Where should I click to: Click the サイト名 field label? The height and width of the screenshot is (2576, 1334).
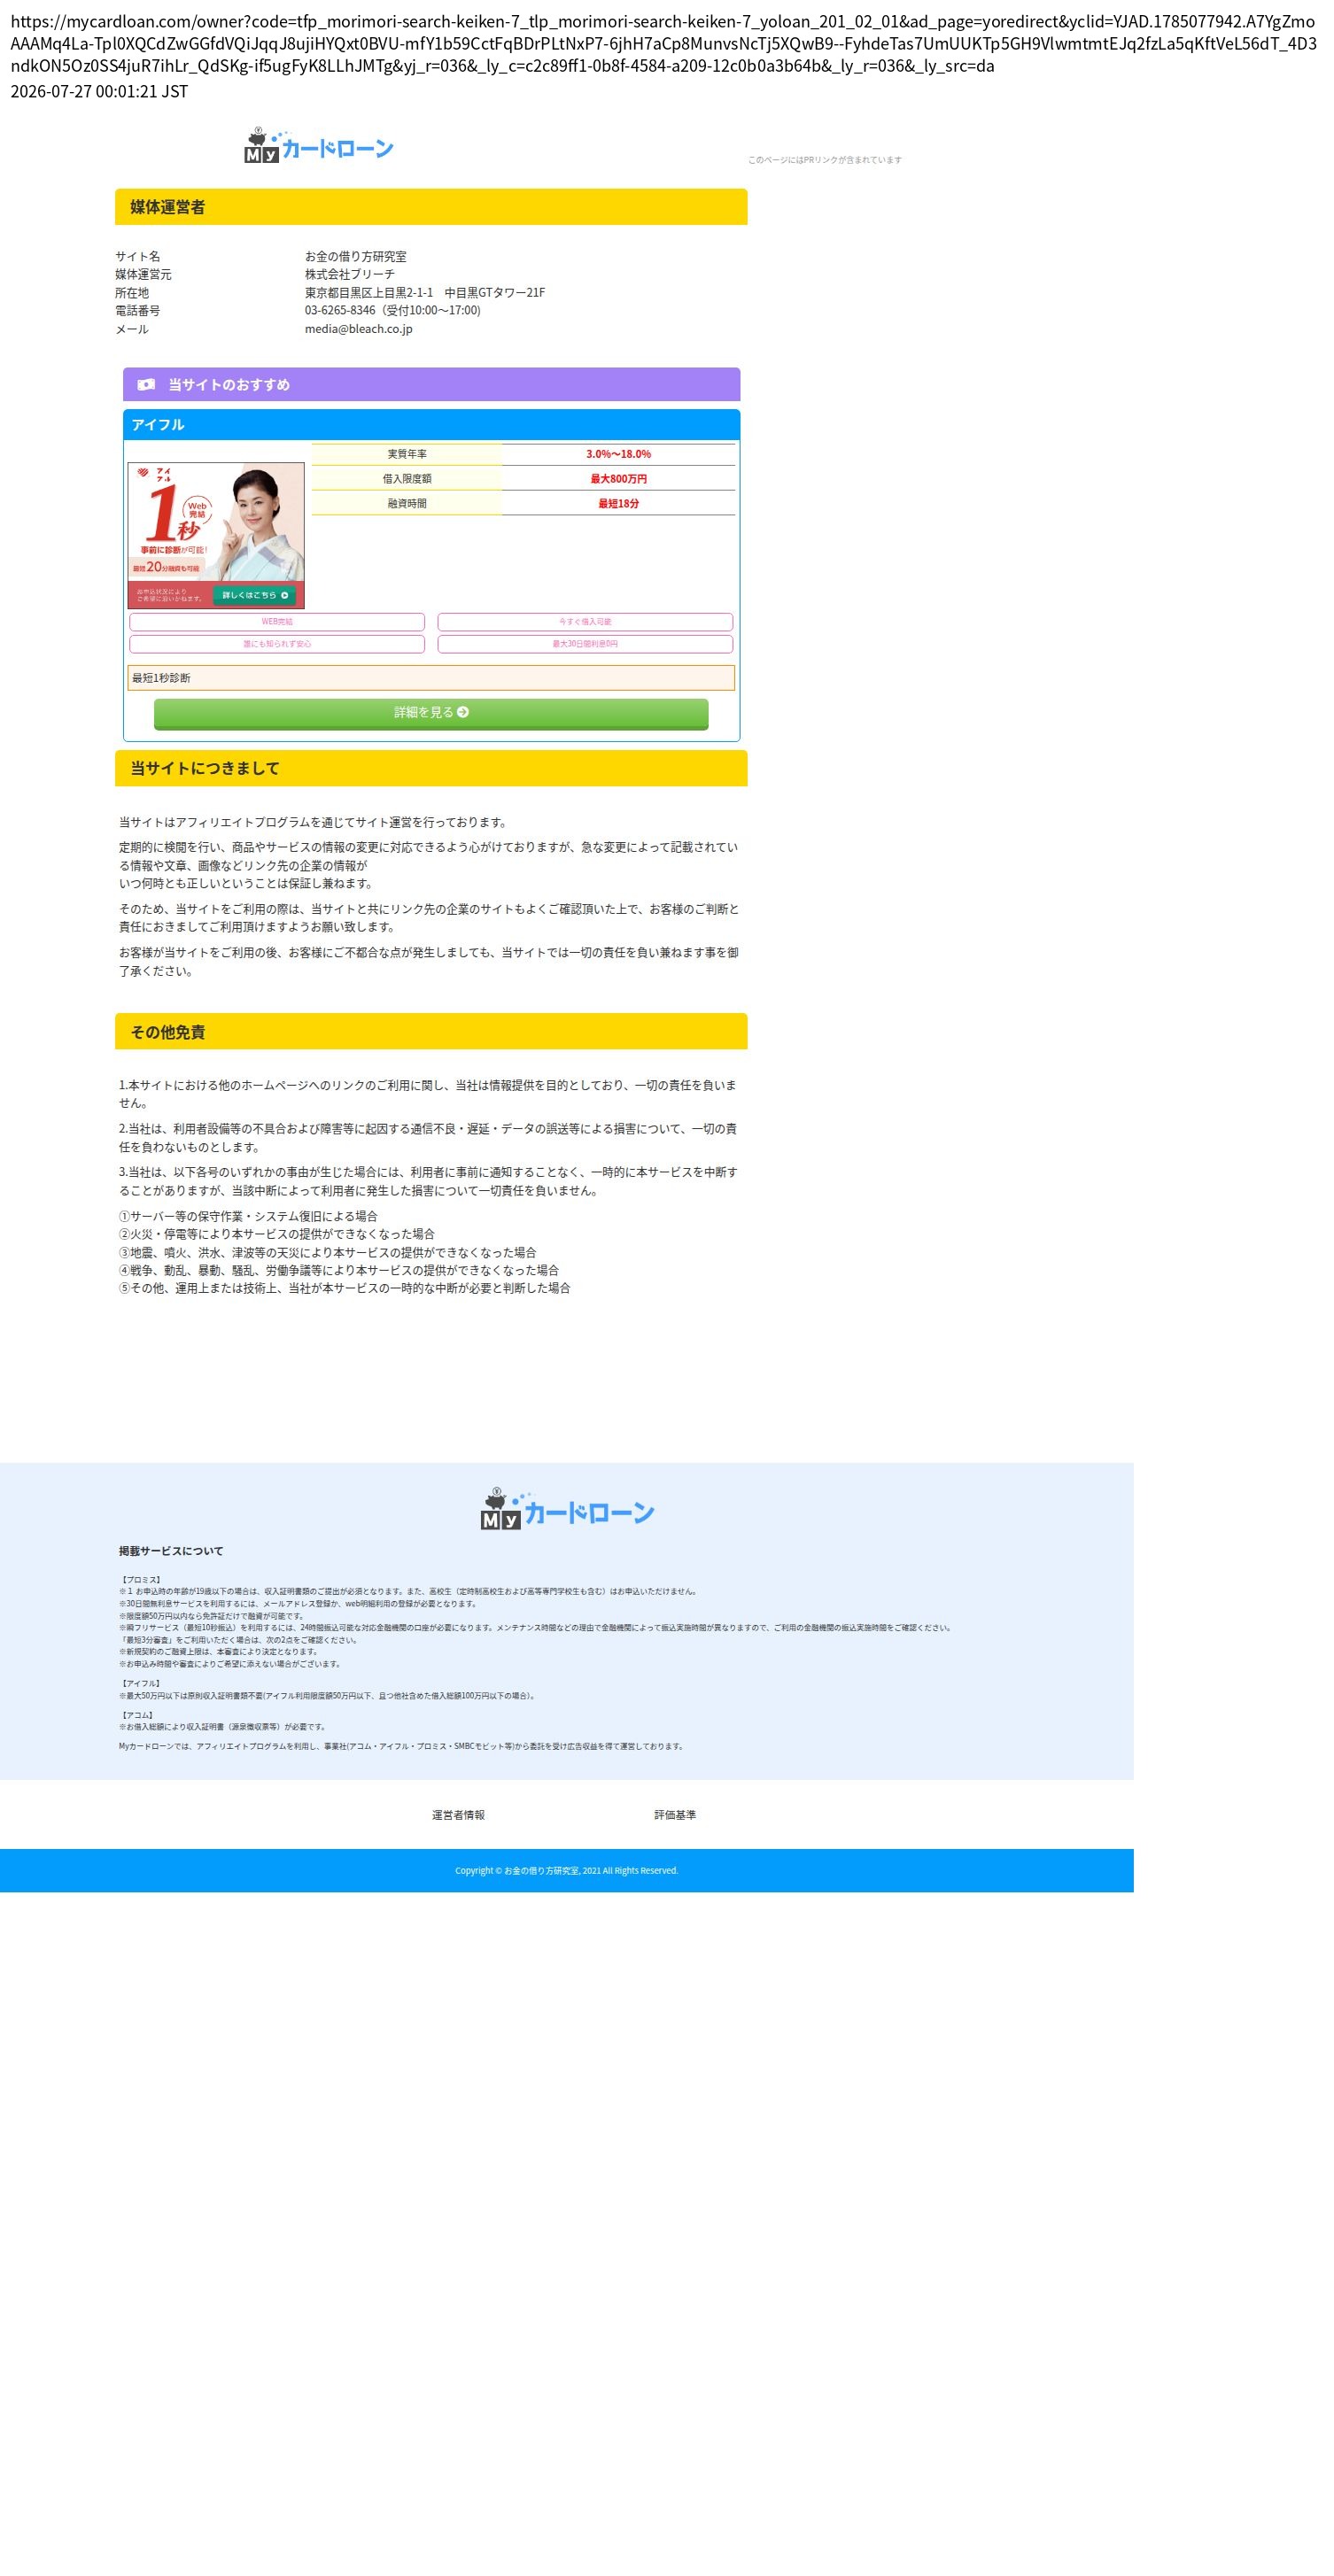[137, 257]
